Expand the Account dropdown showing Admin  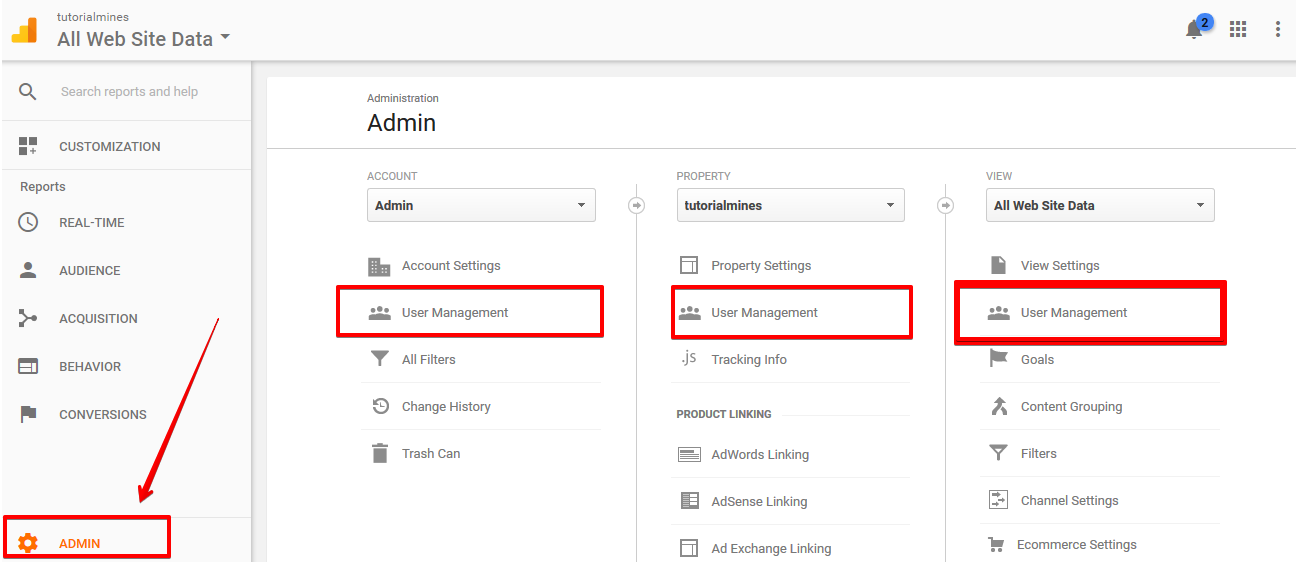click(x=481, y=205)
